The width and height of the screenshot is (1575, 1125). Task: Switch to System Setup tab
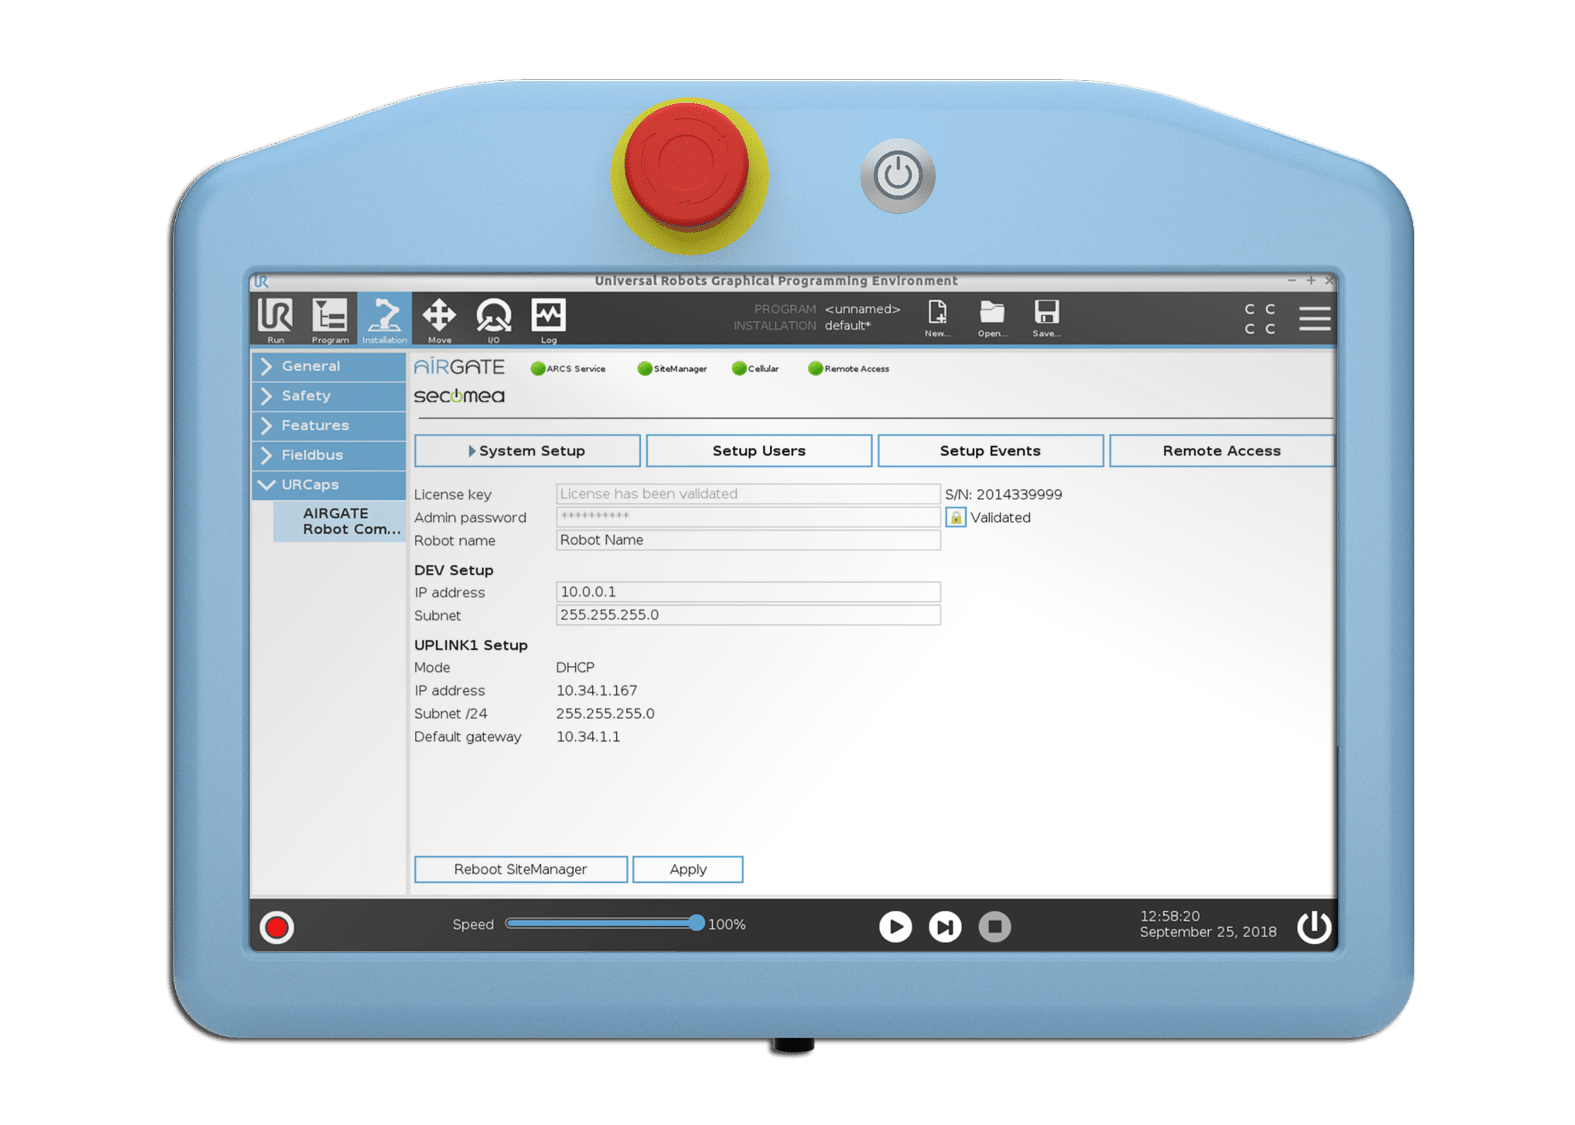coord(527,451)
